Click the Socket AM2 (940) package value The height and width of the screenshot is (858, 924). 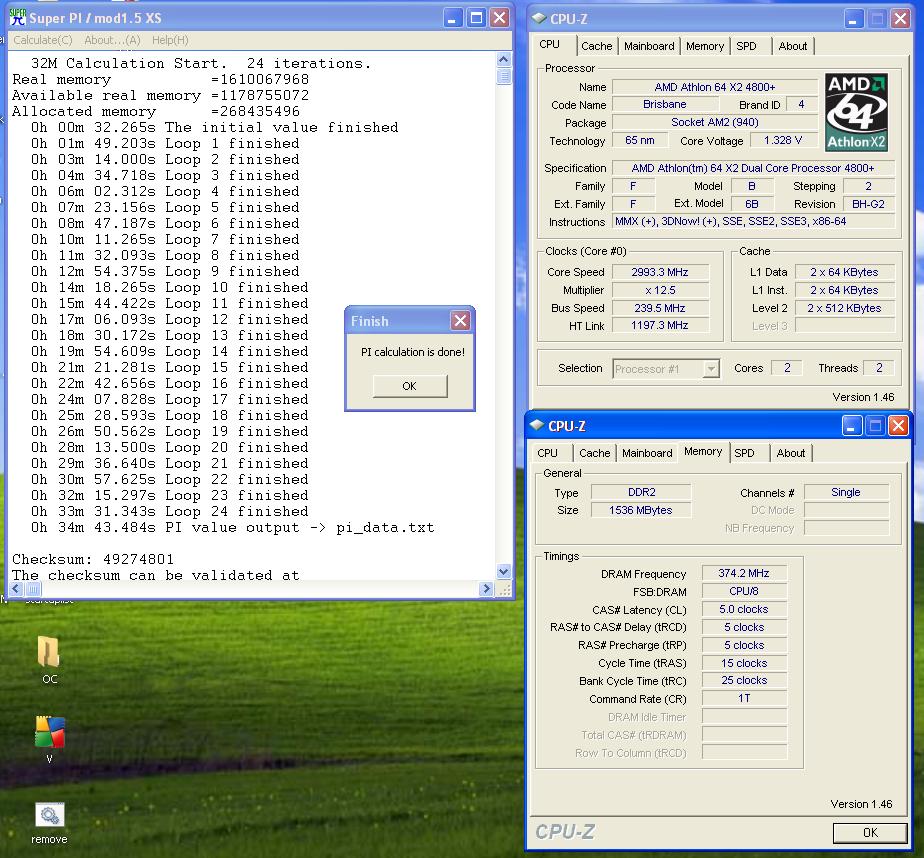pyautogui.click(x=715, y=122)
